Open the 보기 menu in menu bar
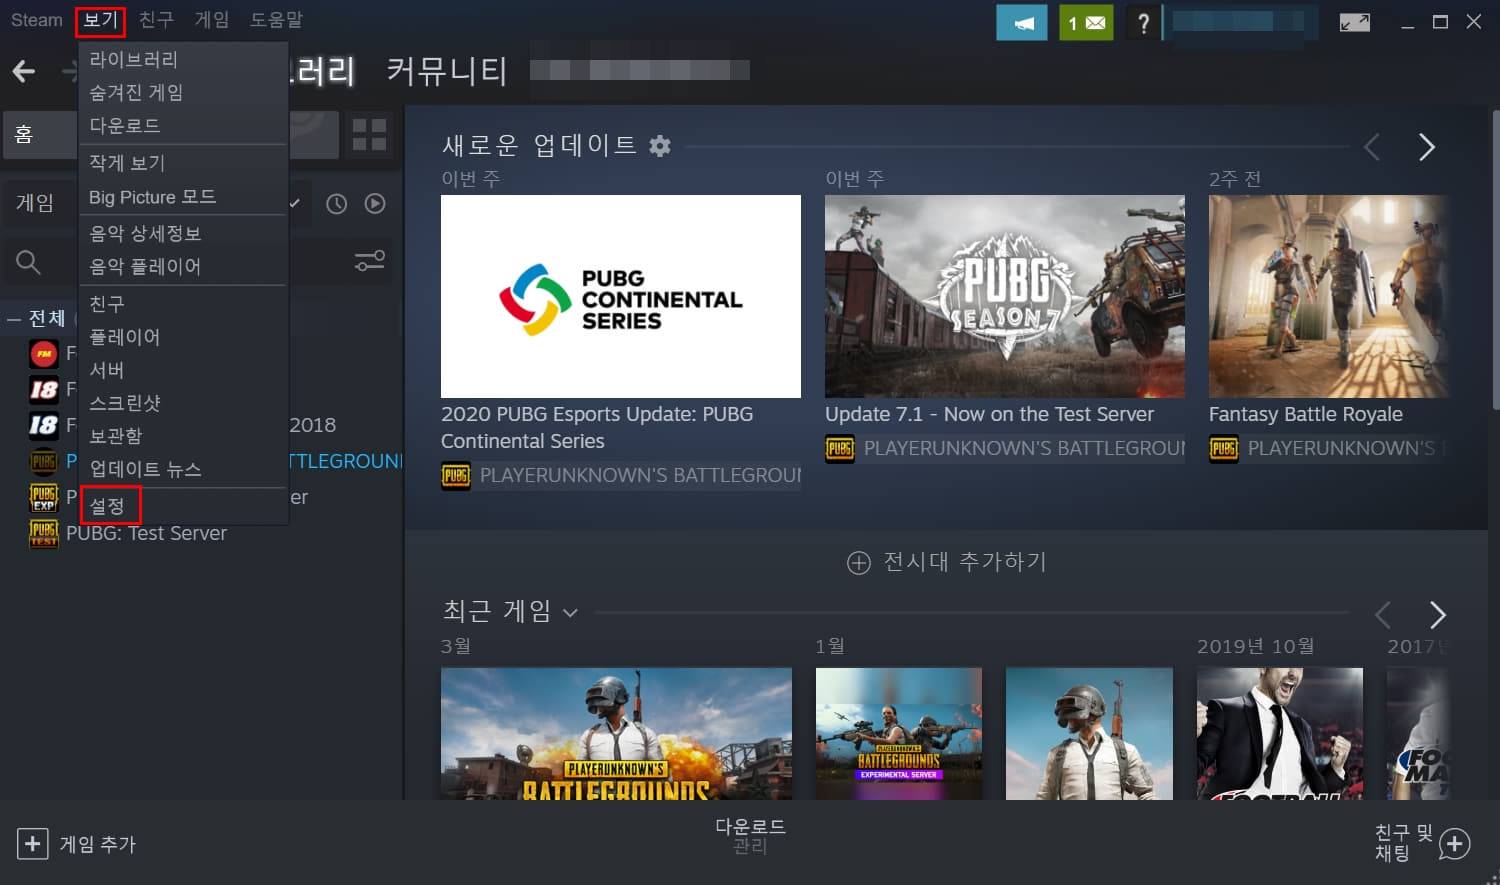The image size is (1500, 885). tap(100, 20)
